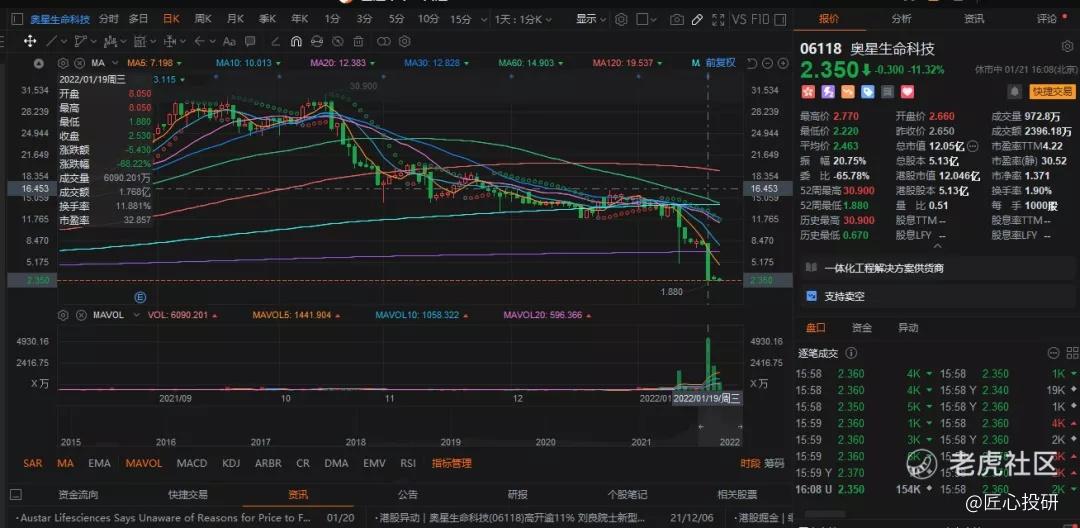Click the Hong Kong market flag icon
The width and height of the screenshot is (1080, 528).
pyautogui.click(x=808, y=92)
